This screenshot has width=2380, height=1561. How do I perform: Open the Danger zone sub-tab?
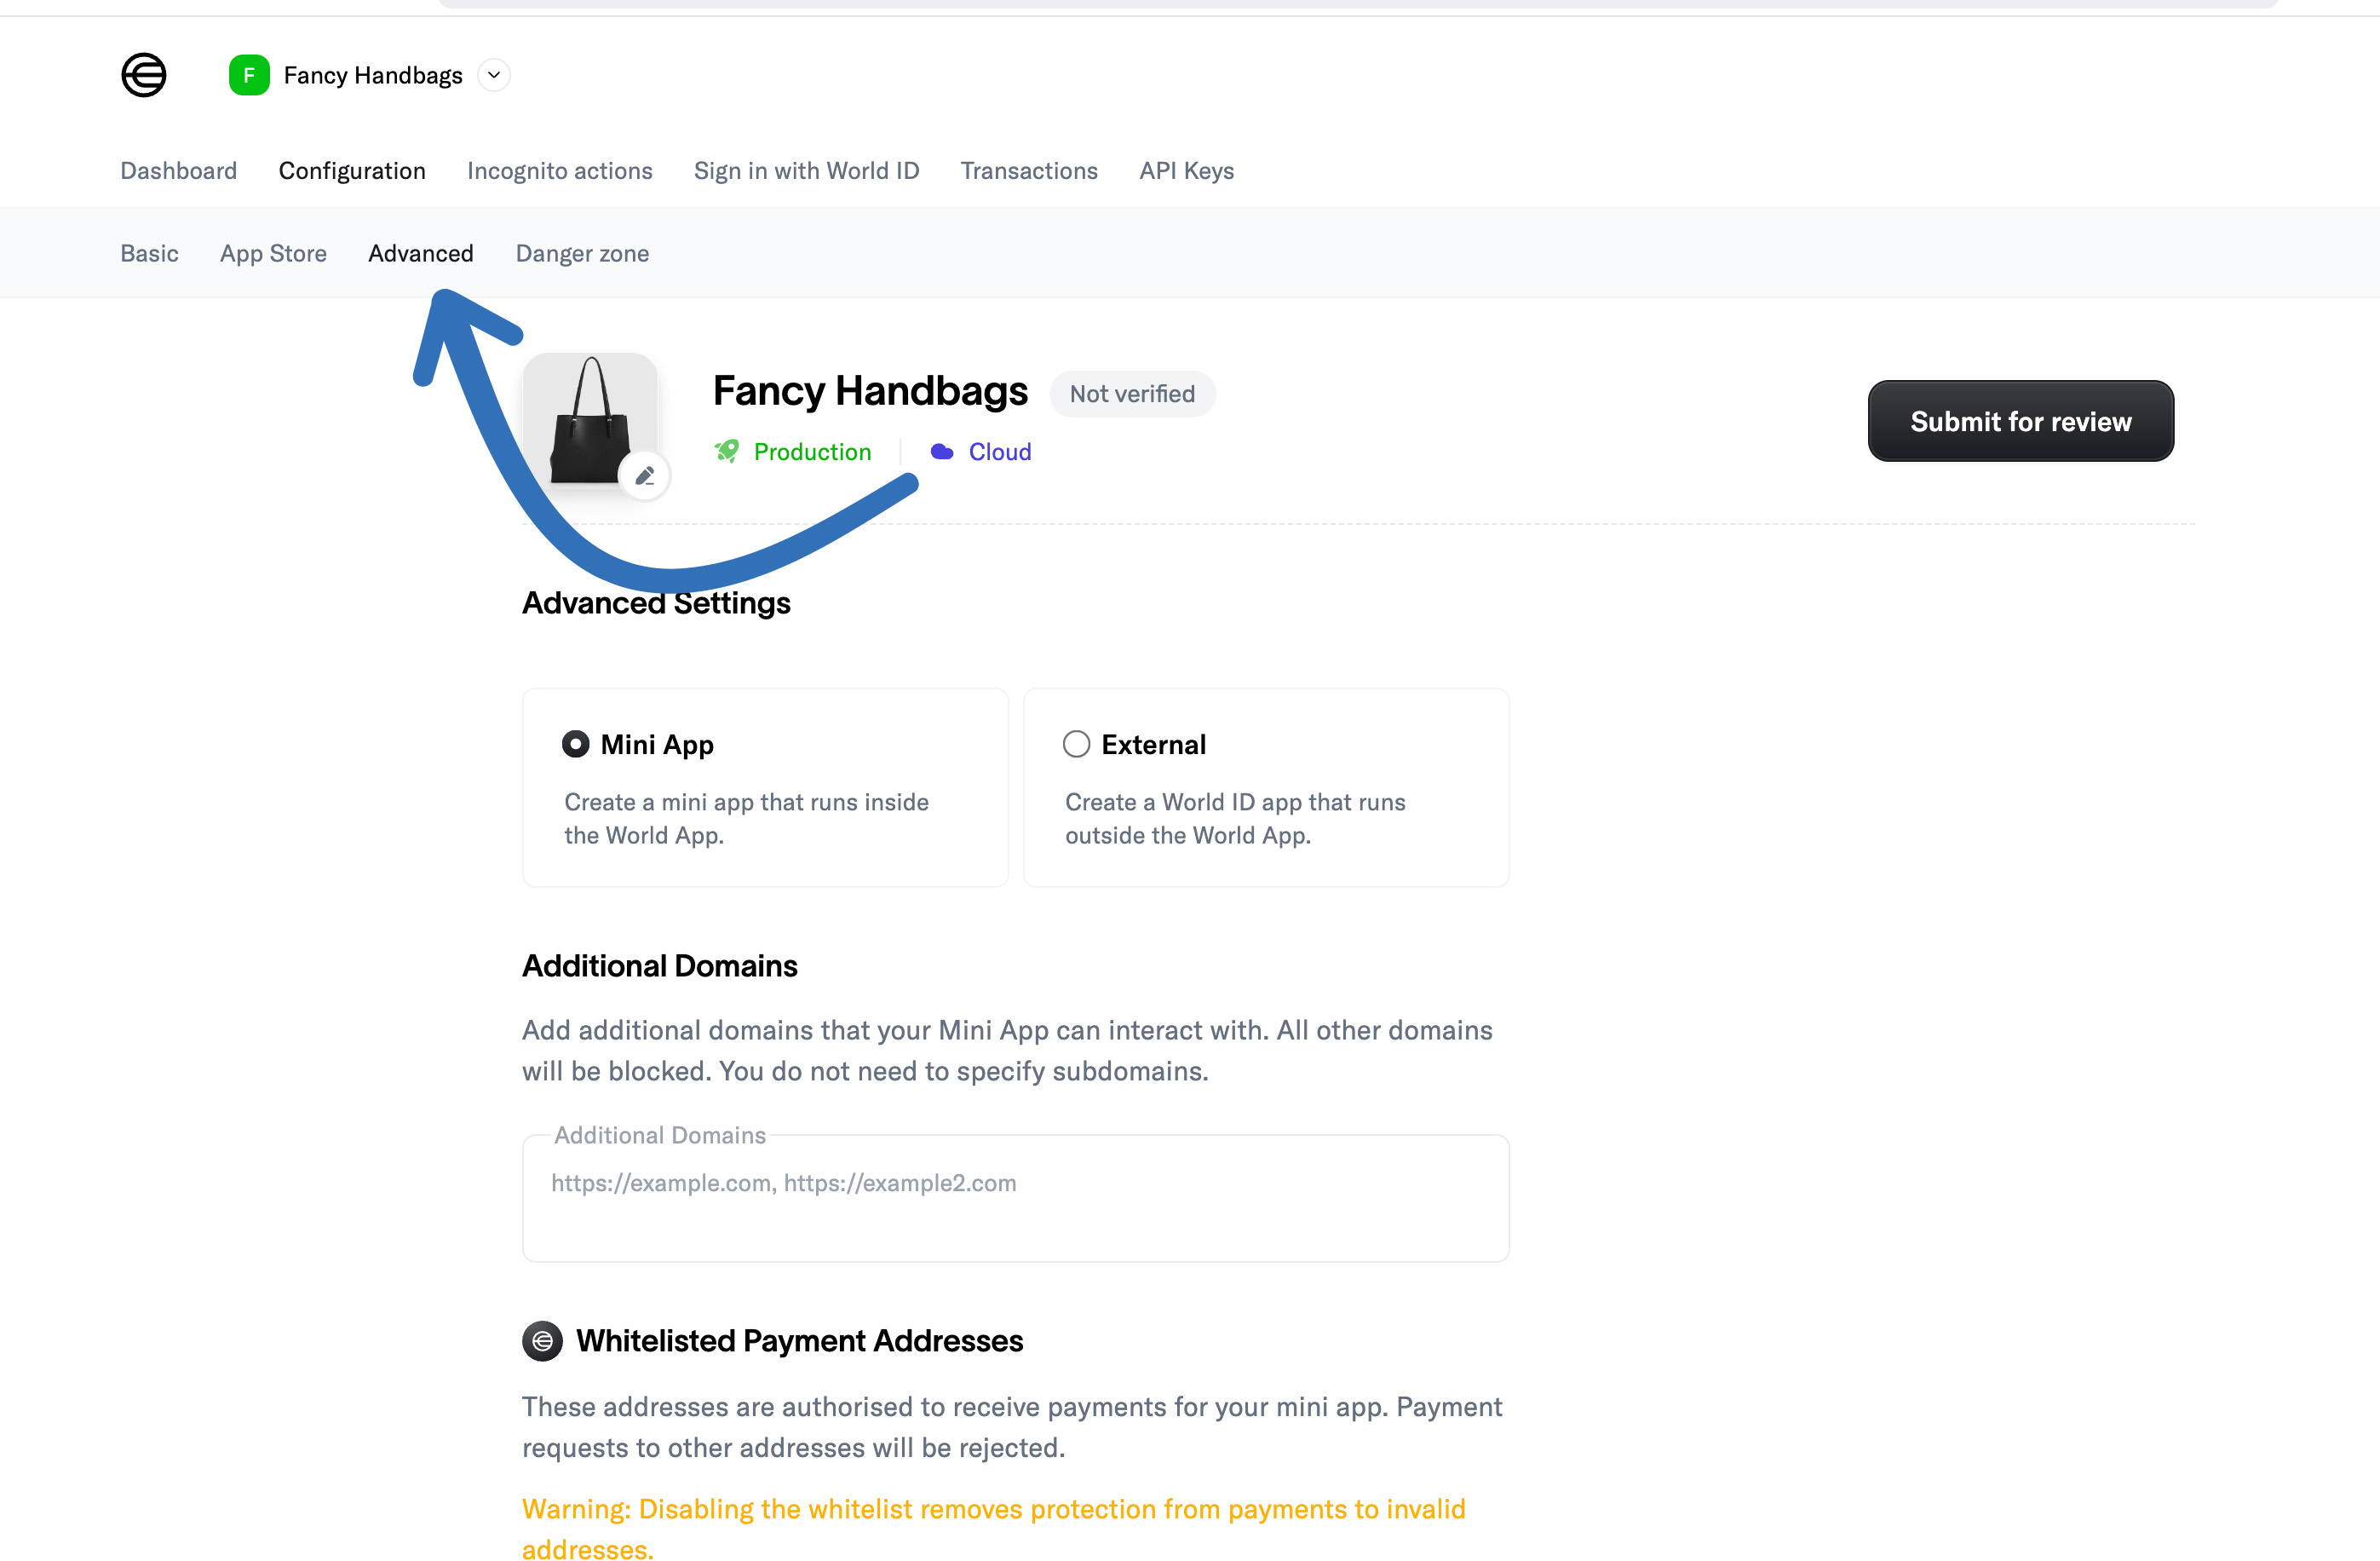582,254
